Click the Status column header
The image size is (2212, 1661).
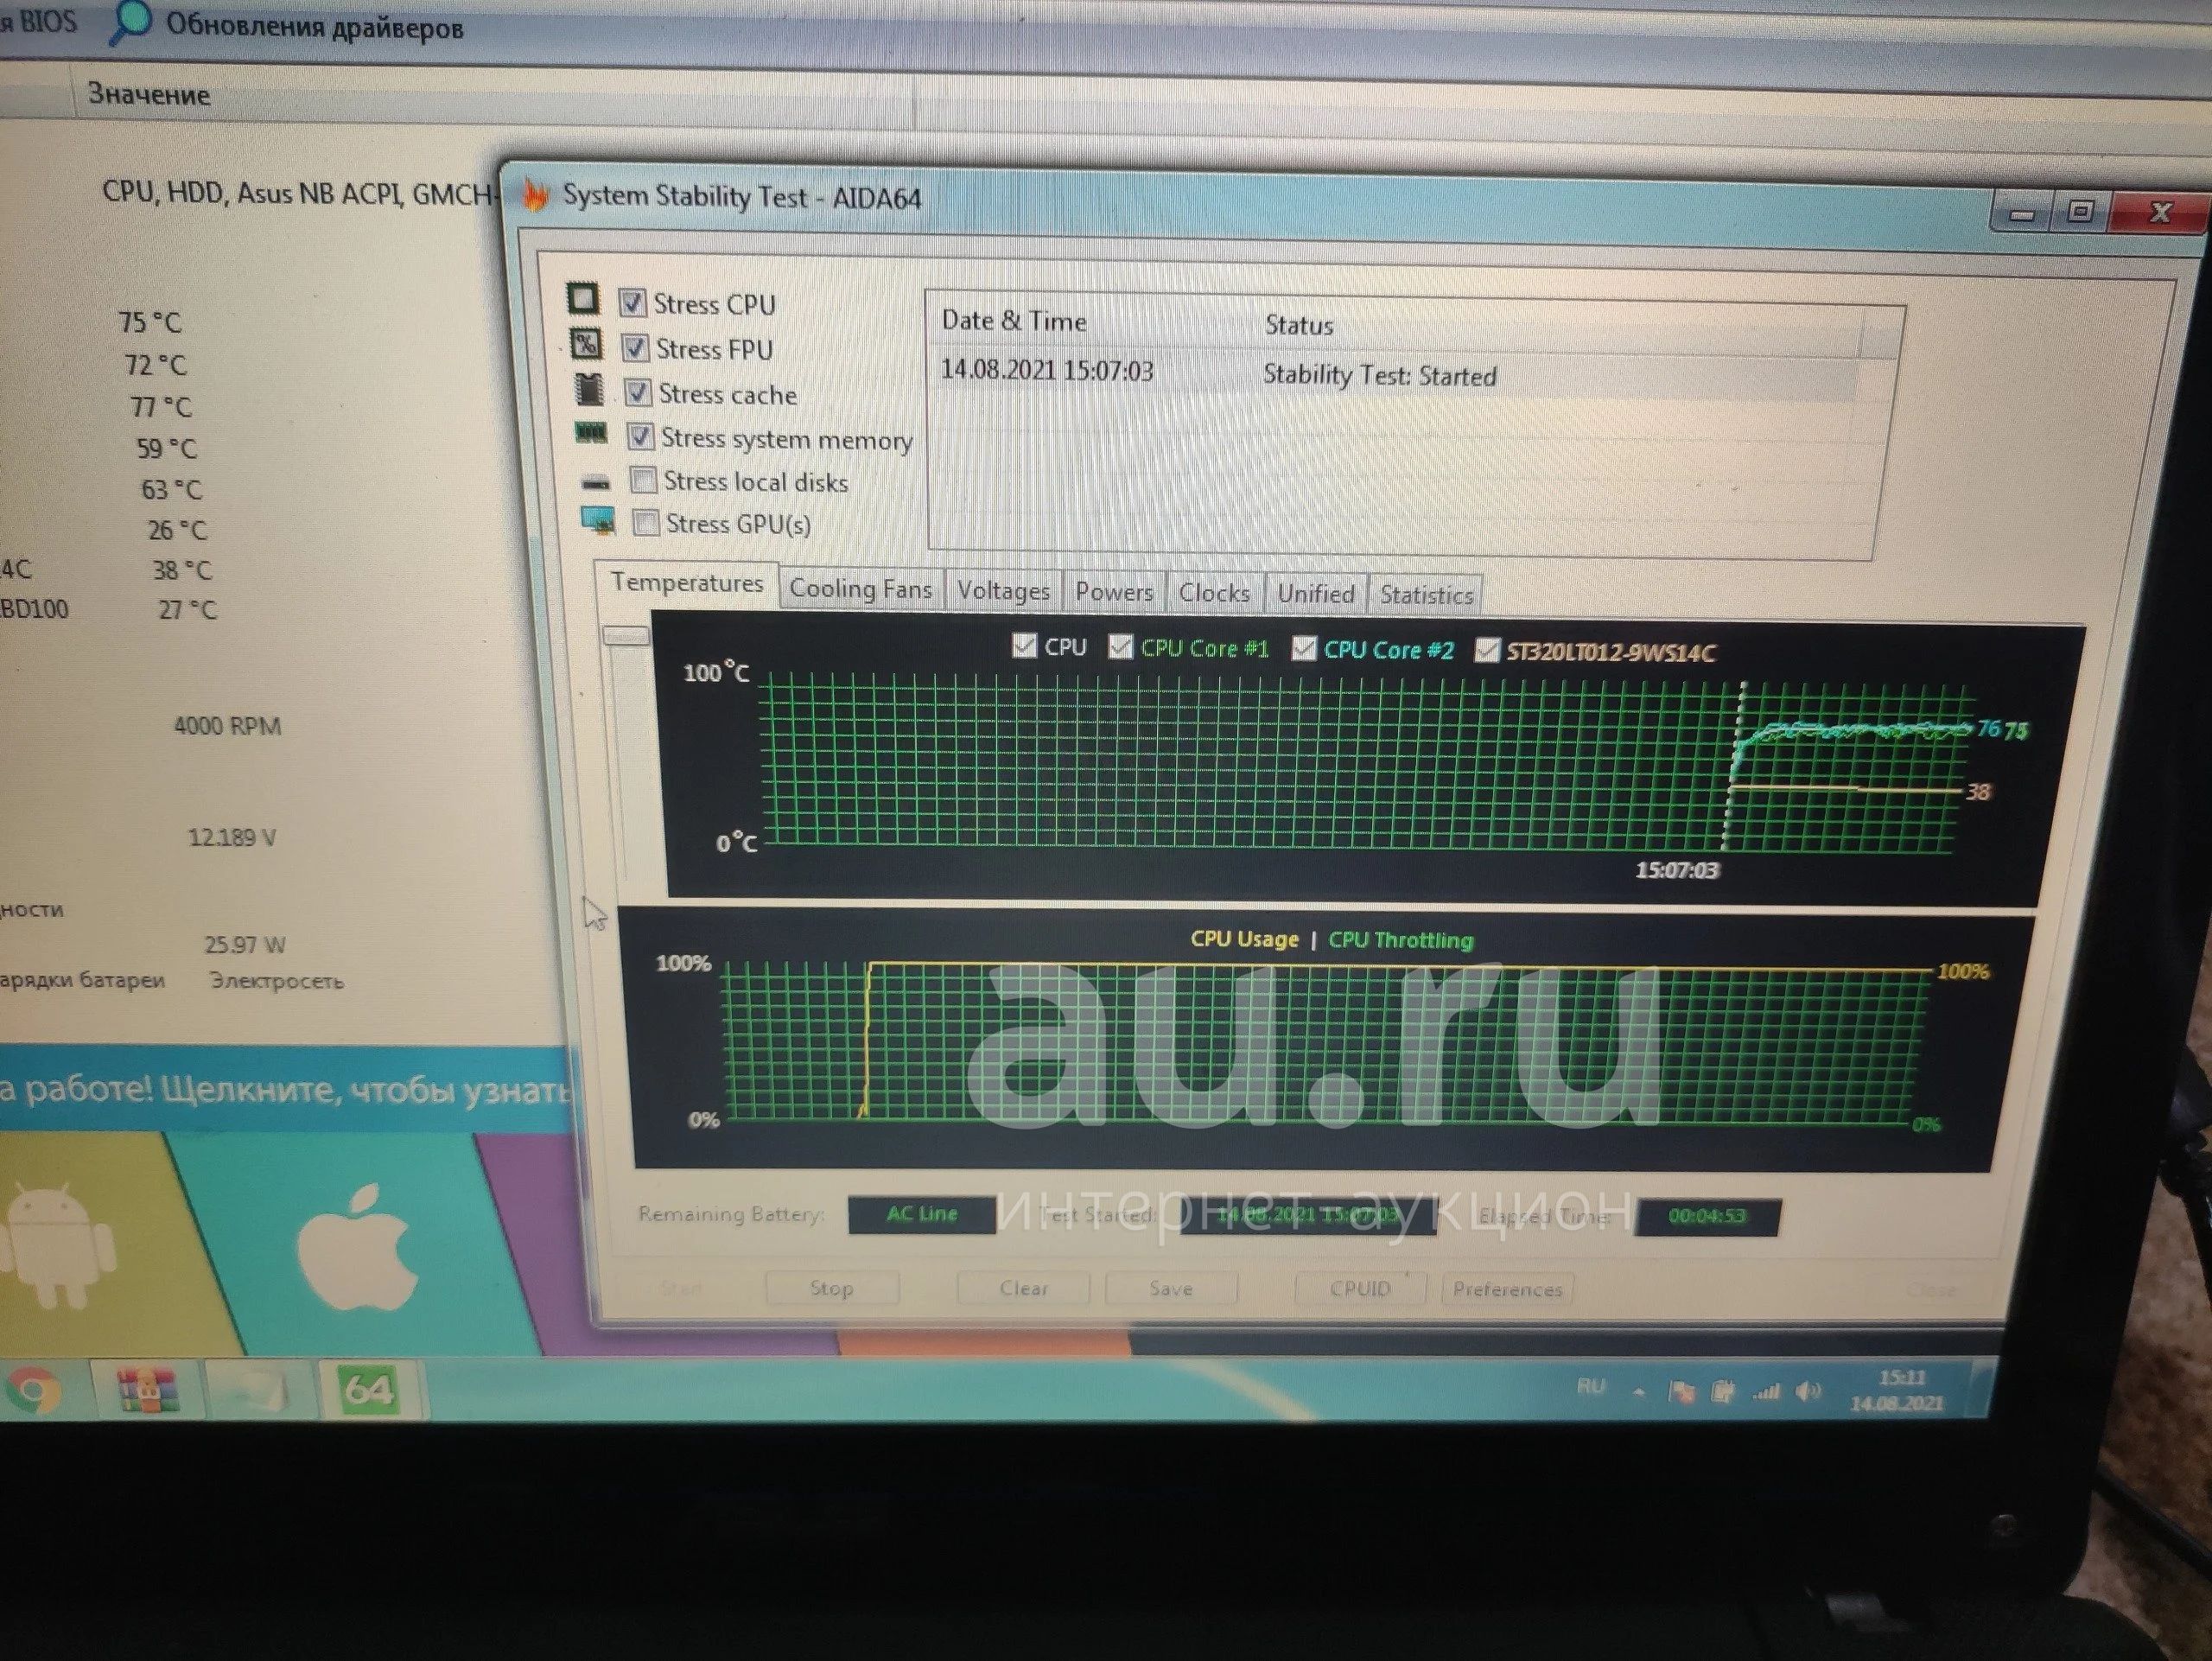pos(1298,325)
